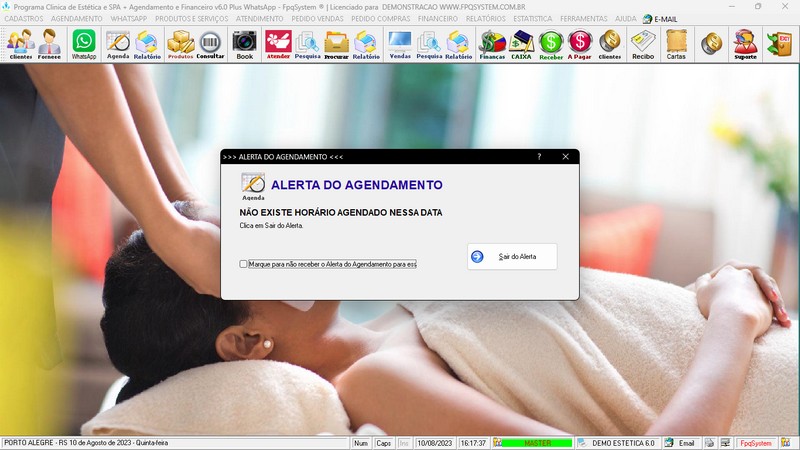Viewport: 800px width, 450px height.
Task: Click the red Atender icon
Action: click(x=278, y=44)
